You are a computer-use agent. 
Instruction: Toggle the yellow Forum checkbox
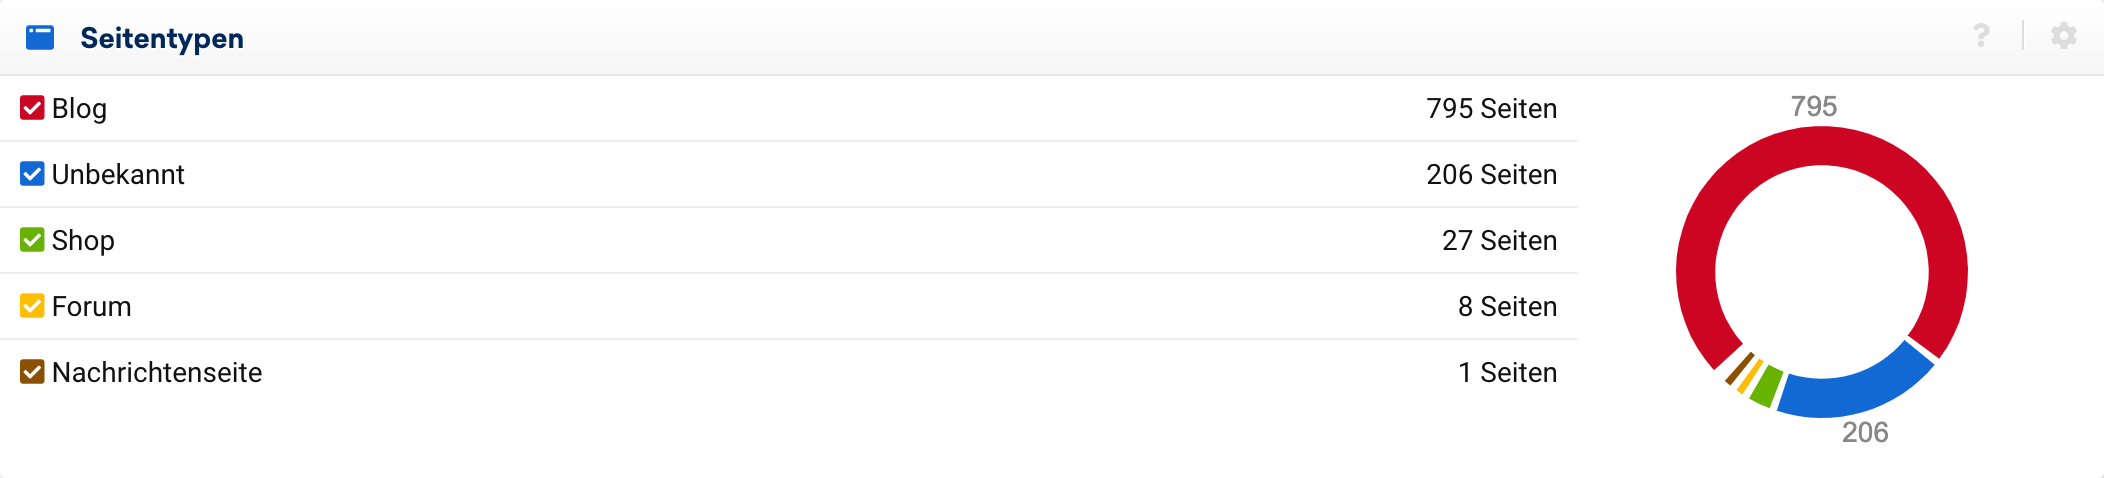(32, 306)
